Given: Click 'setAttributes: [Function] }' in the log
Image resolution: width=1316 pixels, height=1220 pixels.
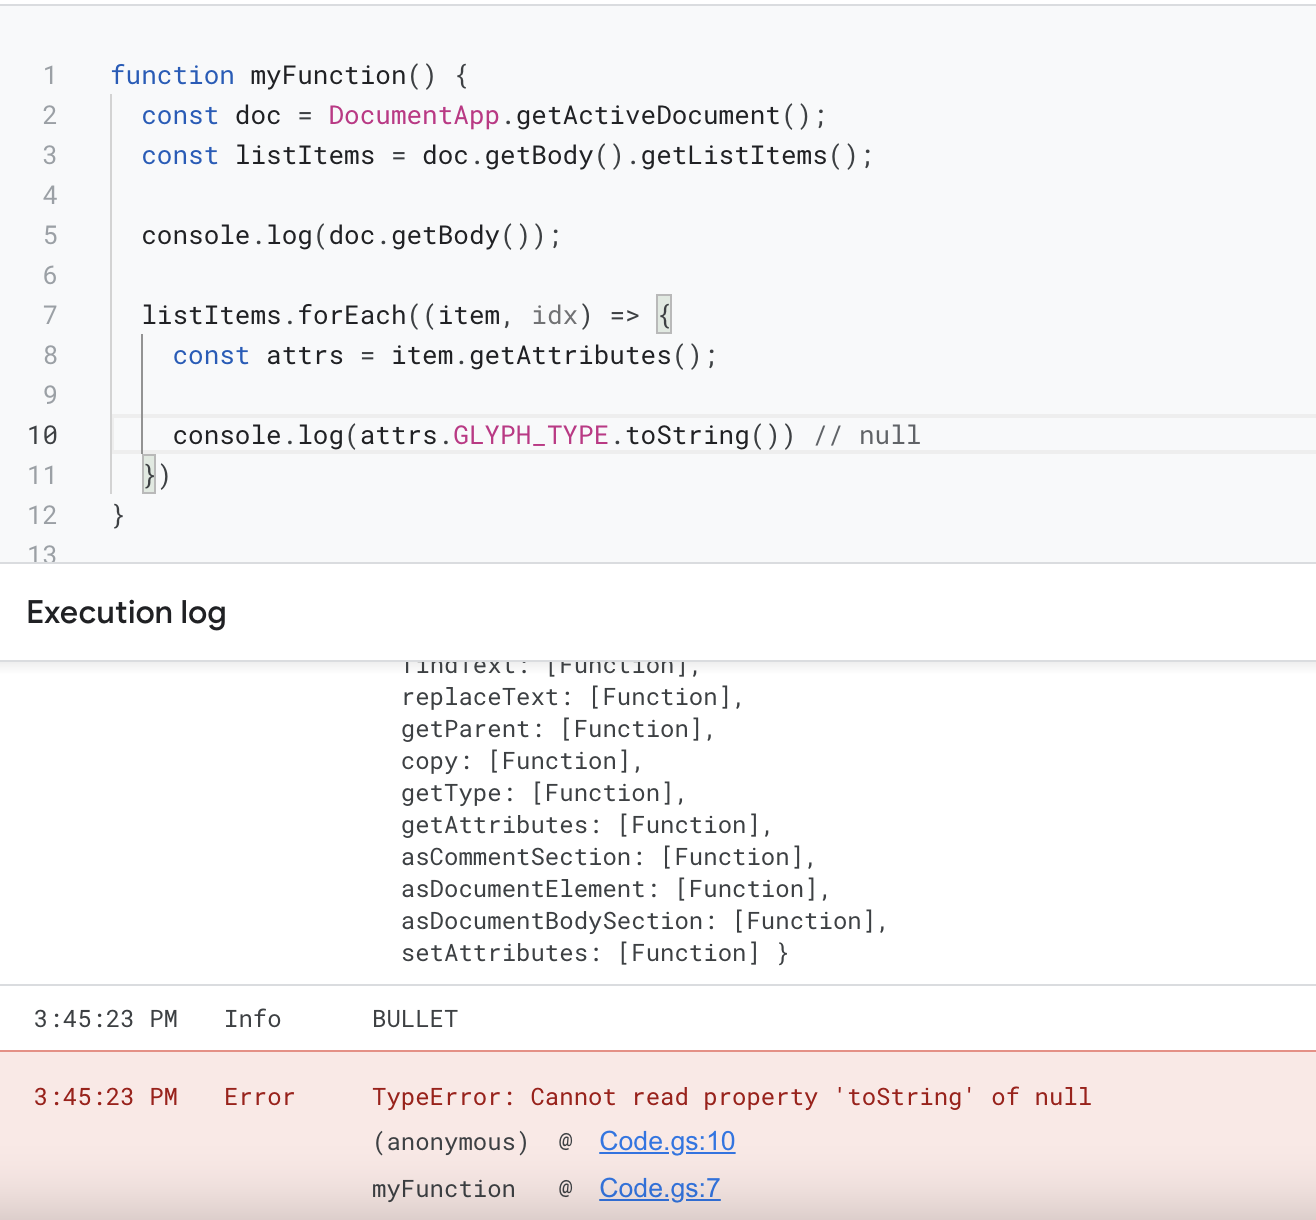Looking at the screenshot, I should pos(595,953).
